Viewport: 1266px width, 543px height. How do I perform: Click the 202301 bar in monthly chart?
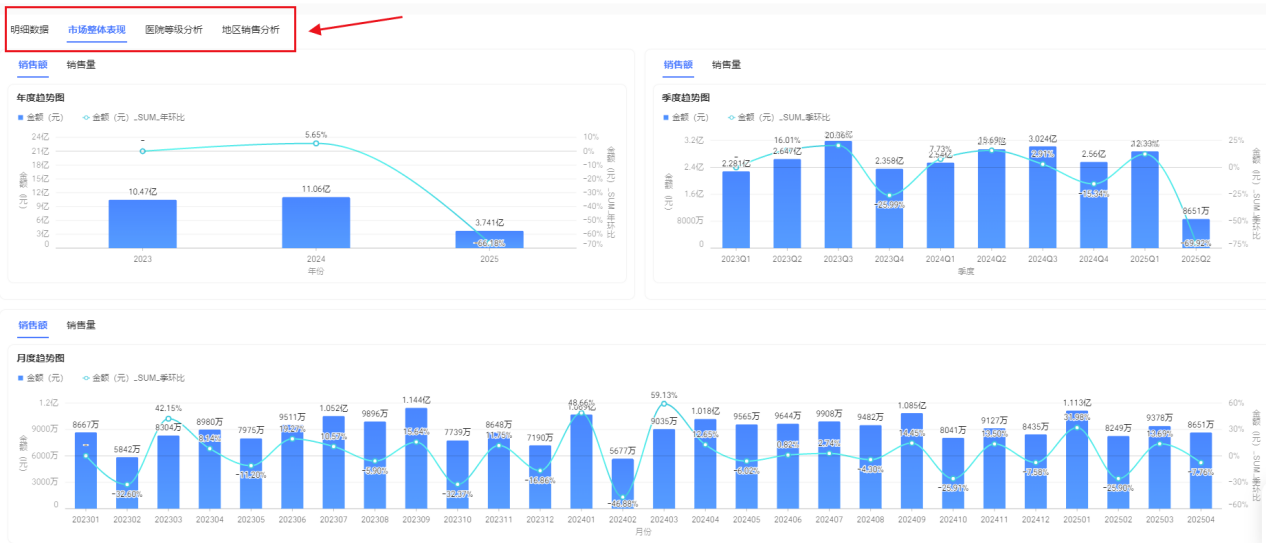click(x=86, y=469)
